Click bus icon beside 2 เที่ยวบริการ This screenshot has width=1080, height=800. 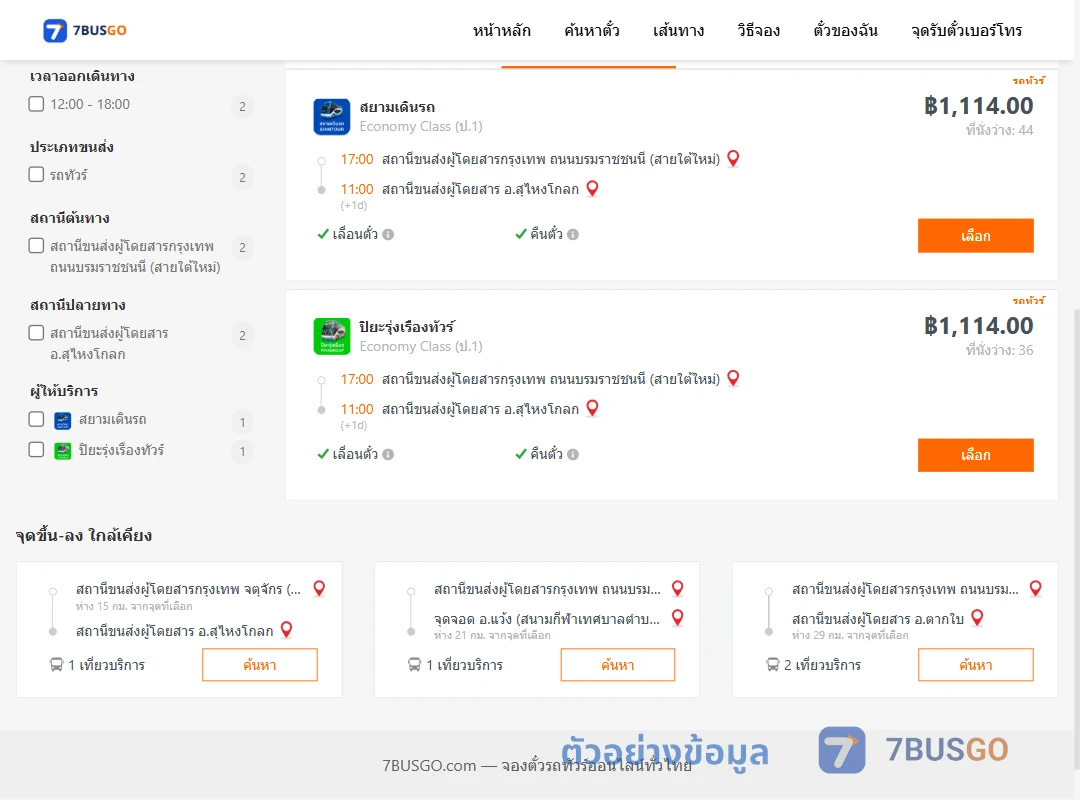pyautogui.click(x=772, y=665)
